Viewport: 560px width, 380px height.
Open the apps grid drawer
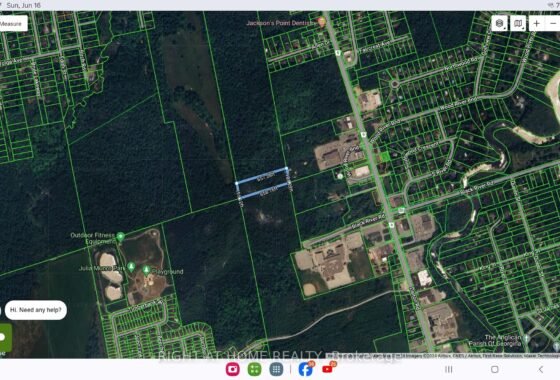click(276, 369)
